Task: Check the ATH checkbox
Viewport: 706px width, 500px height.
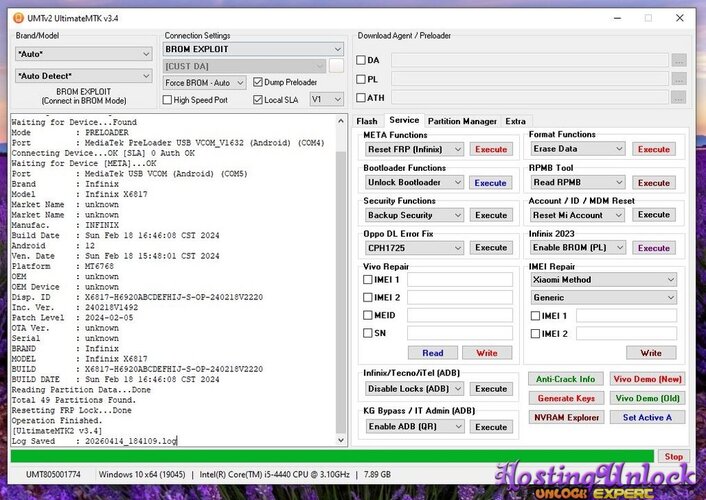Action: (x=361, y=97)
